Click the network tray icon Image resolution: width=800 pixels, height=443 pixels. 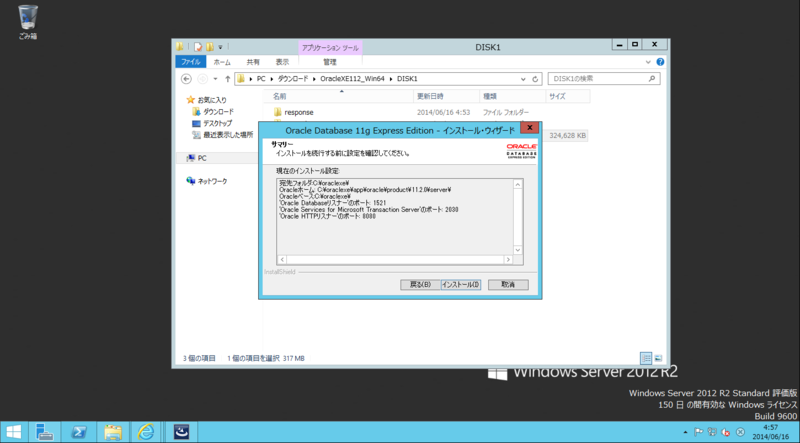[x=712, y=432]
